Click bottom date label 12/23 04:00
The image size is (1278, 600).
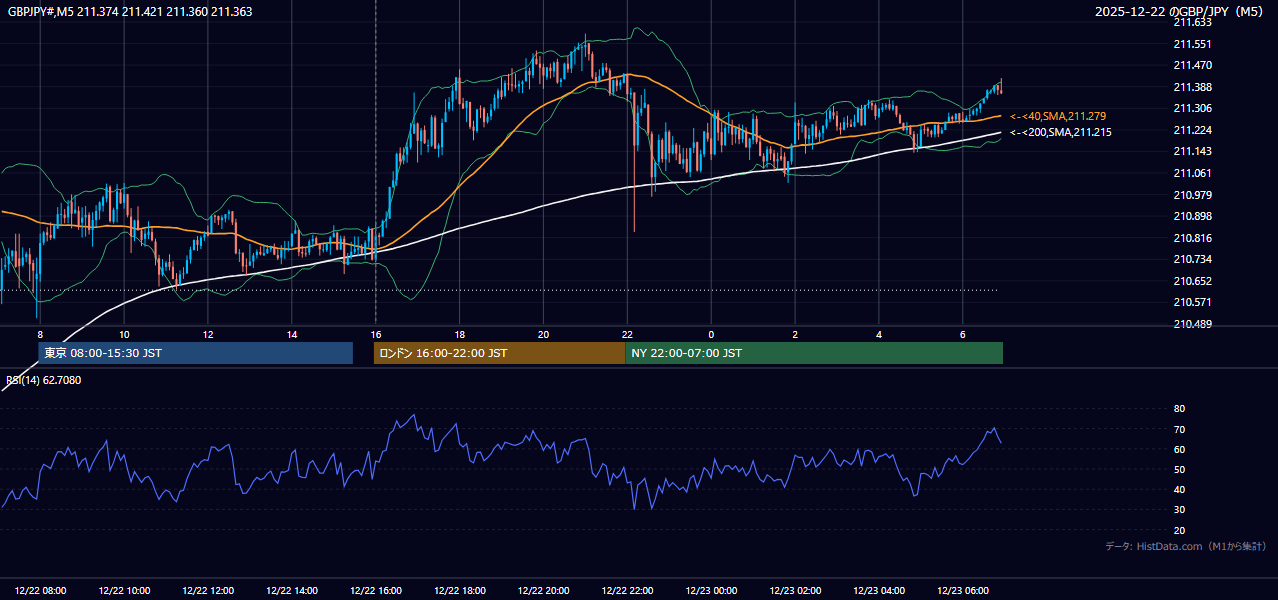click(880, 591)
